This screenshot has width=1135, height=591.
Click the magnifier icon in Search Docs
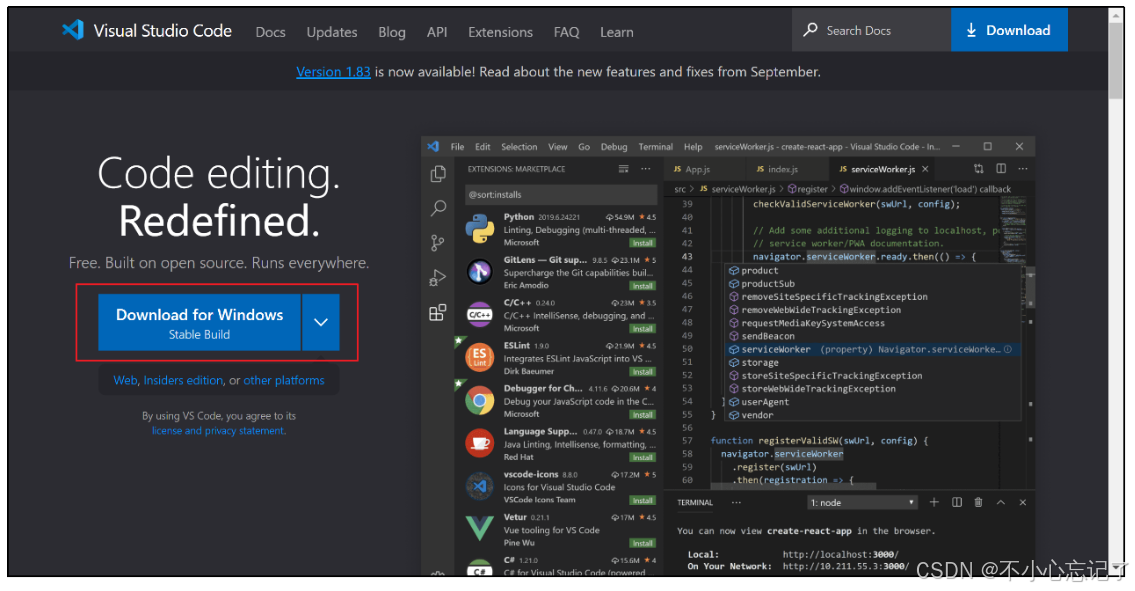[810, 30]
